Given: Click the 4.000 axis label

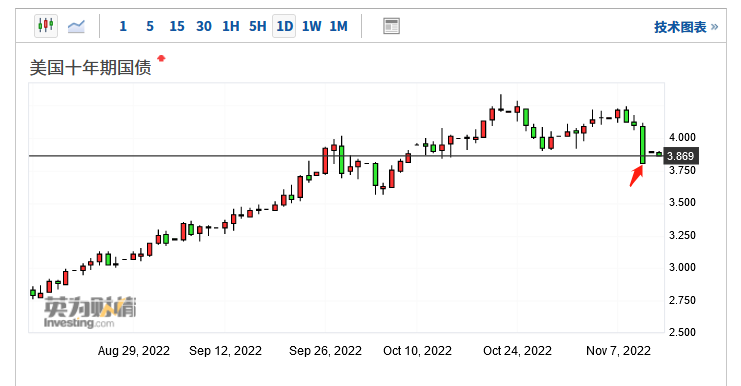Looking at the screenshot, I should click(x=682, y=137).
